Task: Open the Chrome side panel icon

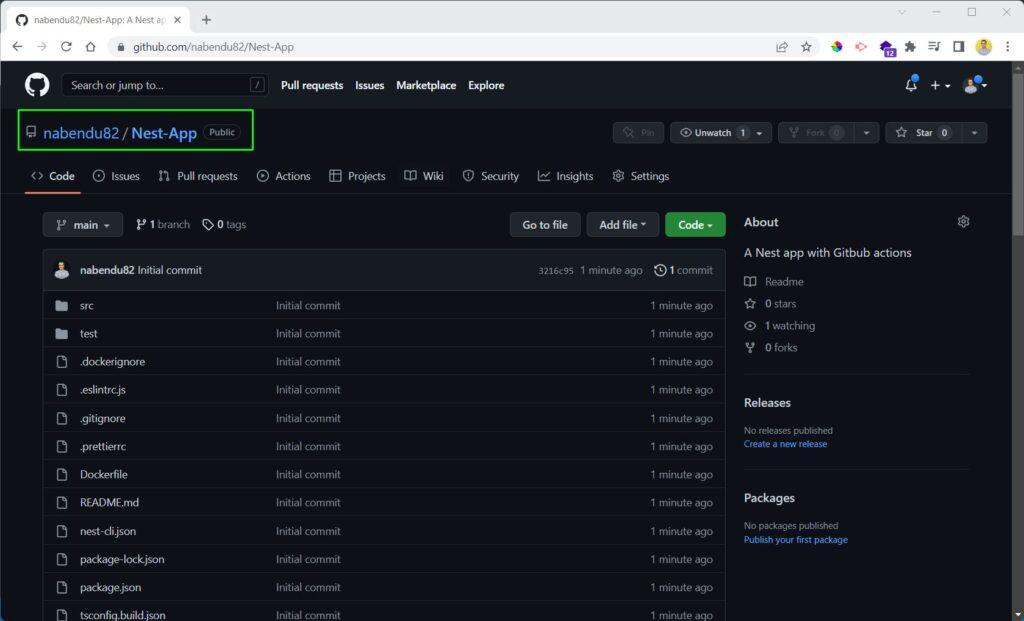Action: click(x=959, y=46)
